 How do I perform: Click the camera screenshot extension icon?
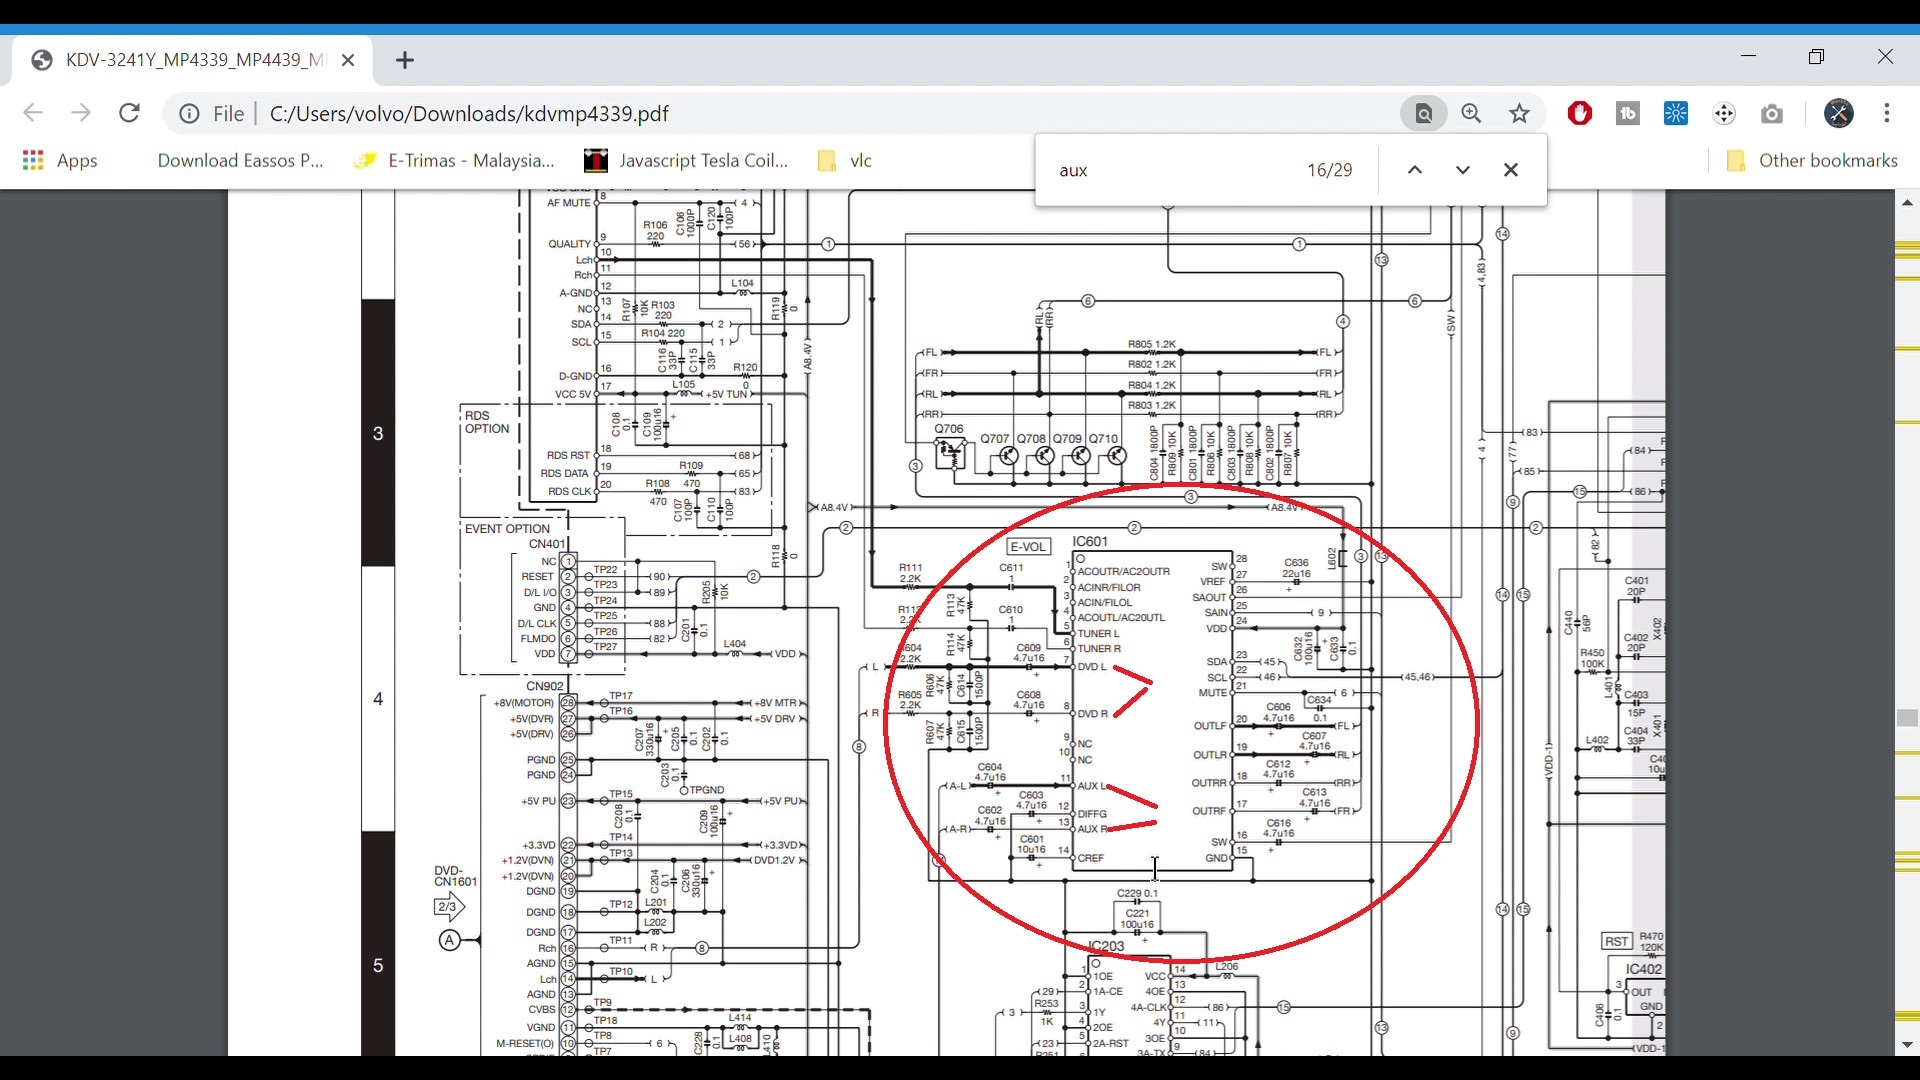click(1772, 113)
